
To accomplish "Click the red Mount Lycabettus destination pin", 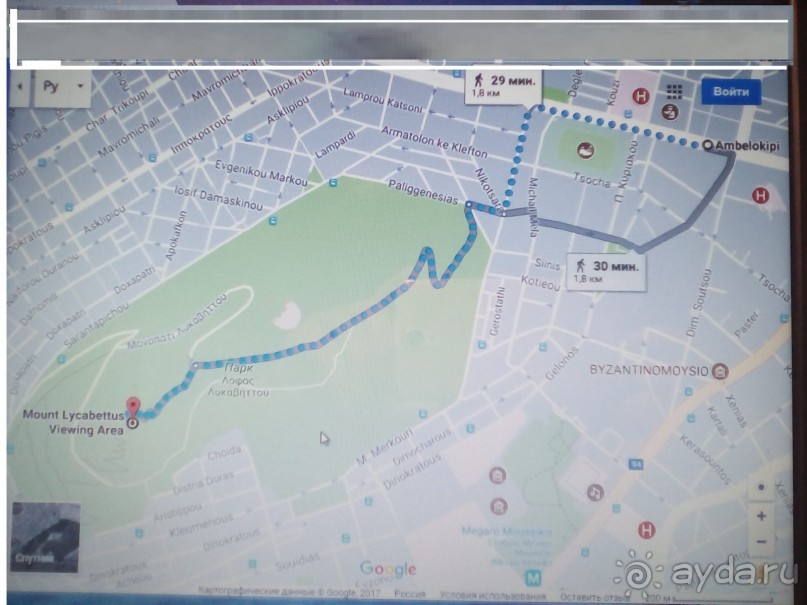I will click(133, 407).
